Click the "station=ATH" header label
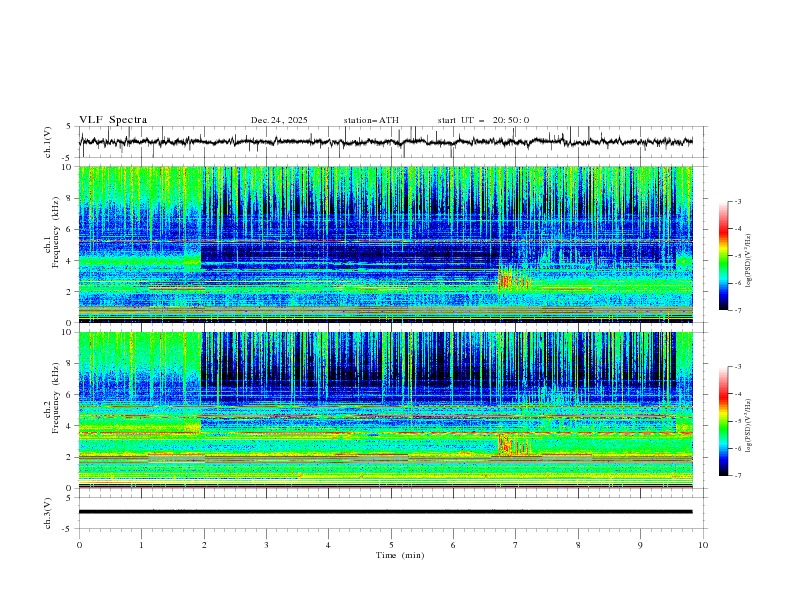This screenshot has height=612, width=792. (x=371, y=120)
